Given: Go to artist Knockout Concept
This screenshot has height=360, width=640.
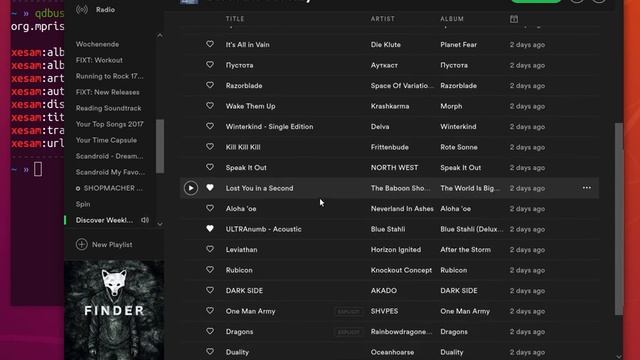Looking at the screenshot, I should click(401, 270).
